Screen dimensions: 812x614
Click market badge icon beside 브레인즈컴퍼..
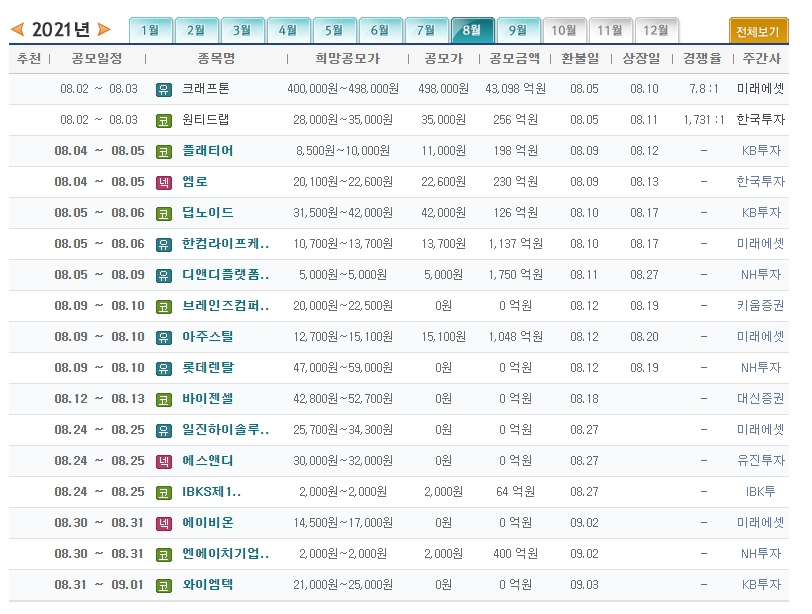pos(164,306)
